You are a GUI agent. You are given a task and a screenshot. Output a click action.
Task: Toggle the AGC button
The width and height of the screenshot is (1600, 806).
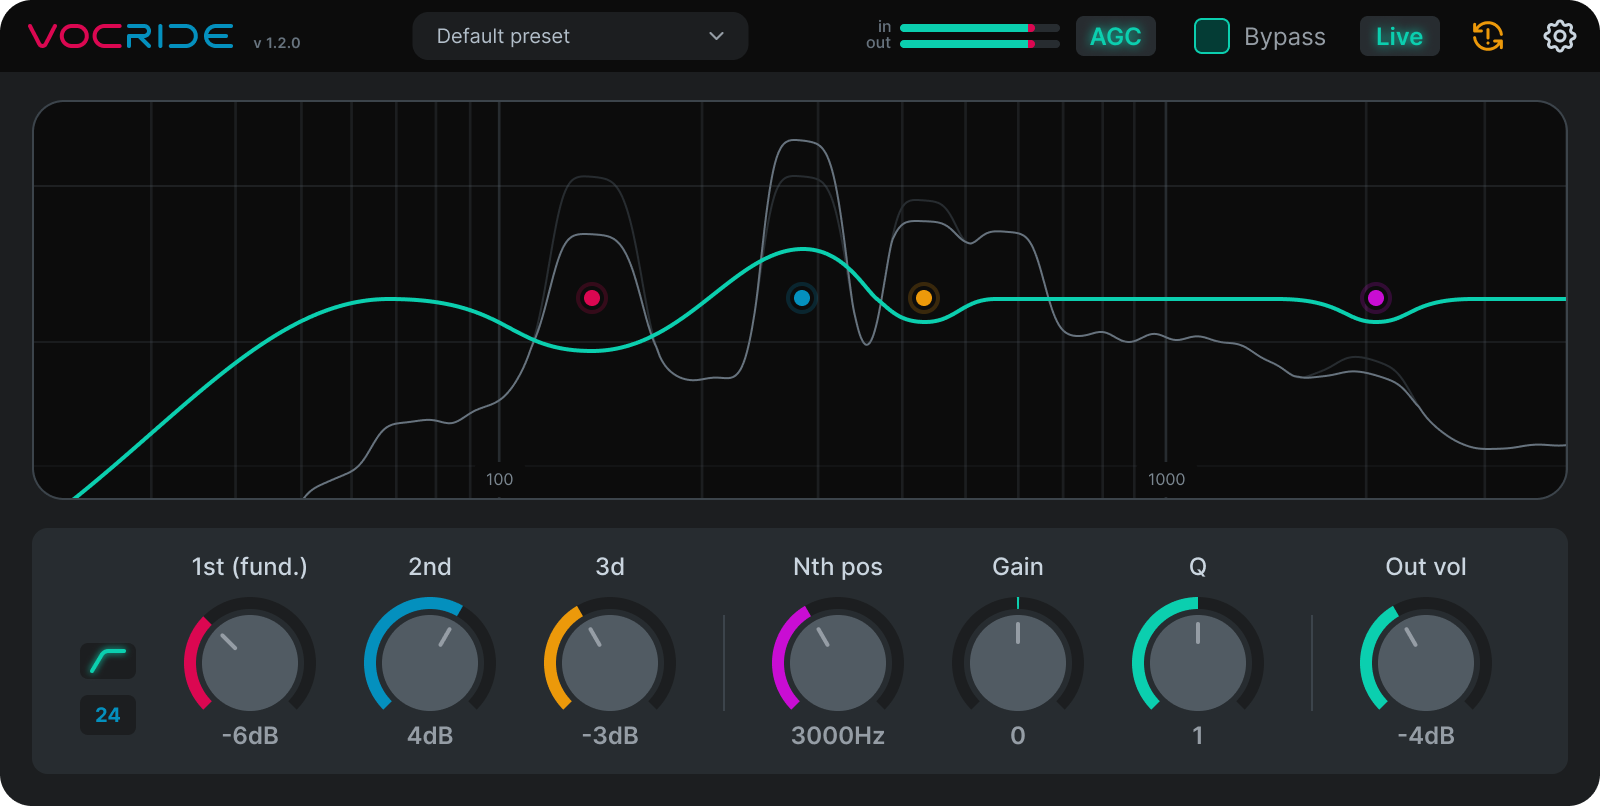click(x=1116, y=37)
